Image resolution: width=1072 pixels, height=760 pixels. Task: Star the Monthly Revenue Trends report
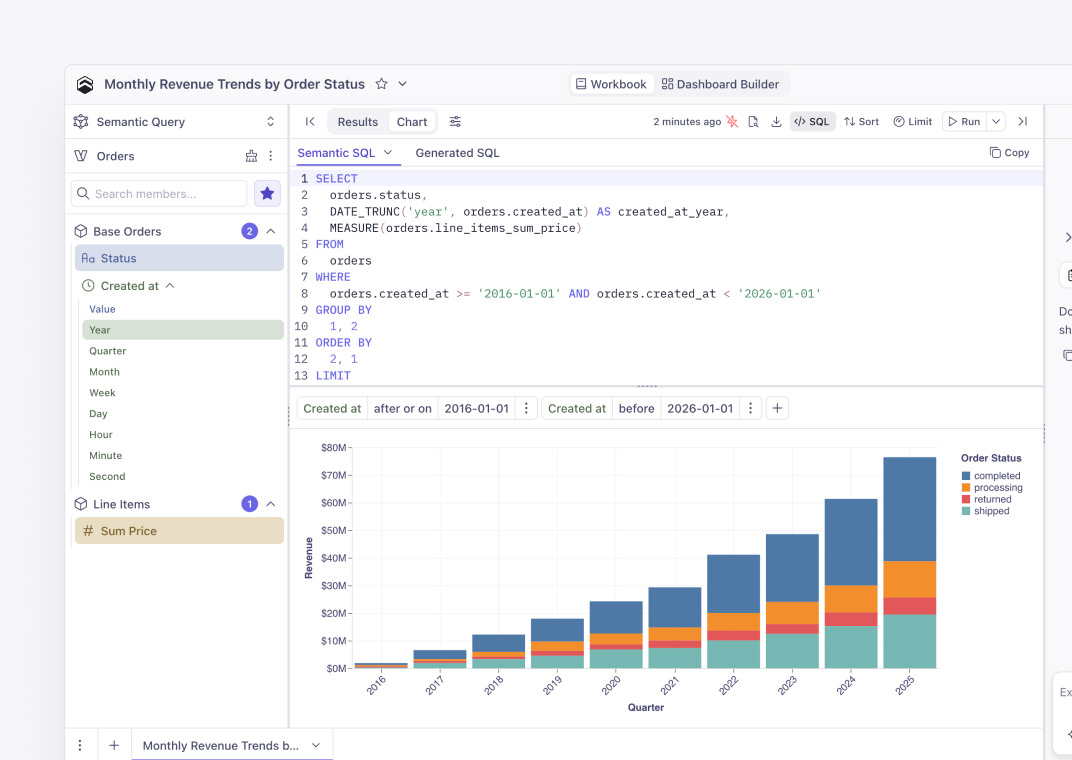point(381,84)
